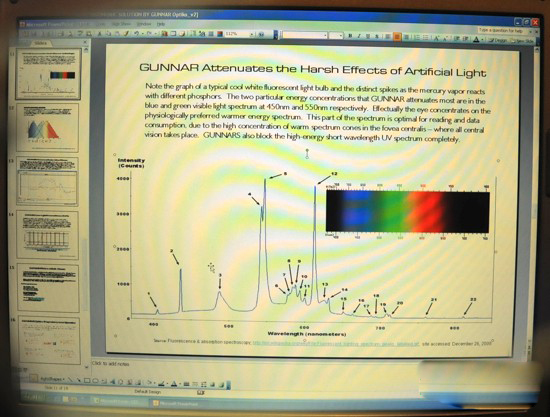The height and width of the screenshot is (417, 550).
Task: Click Increase Font Size icon
Action: click(x=436, y=38)
